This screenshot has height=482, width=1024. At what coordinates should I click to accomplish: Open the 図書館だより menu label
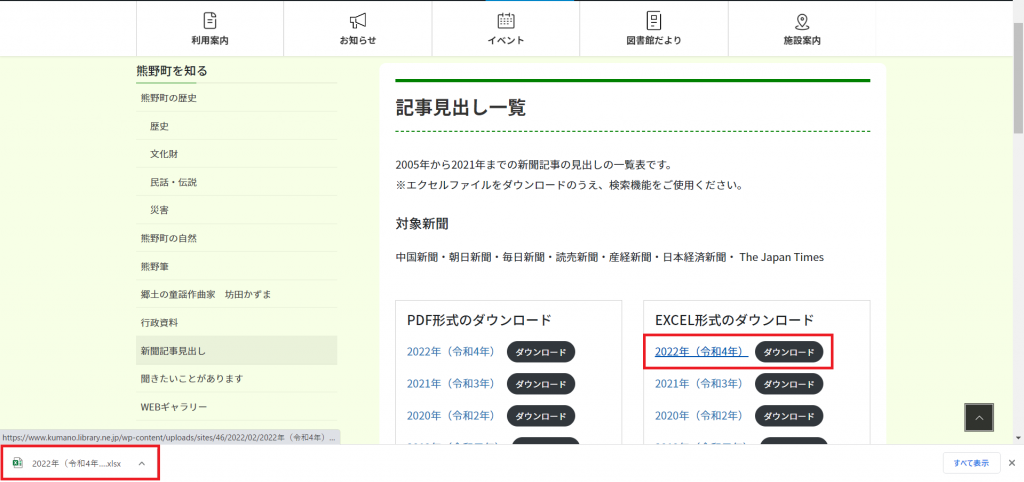654,40
